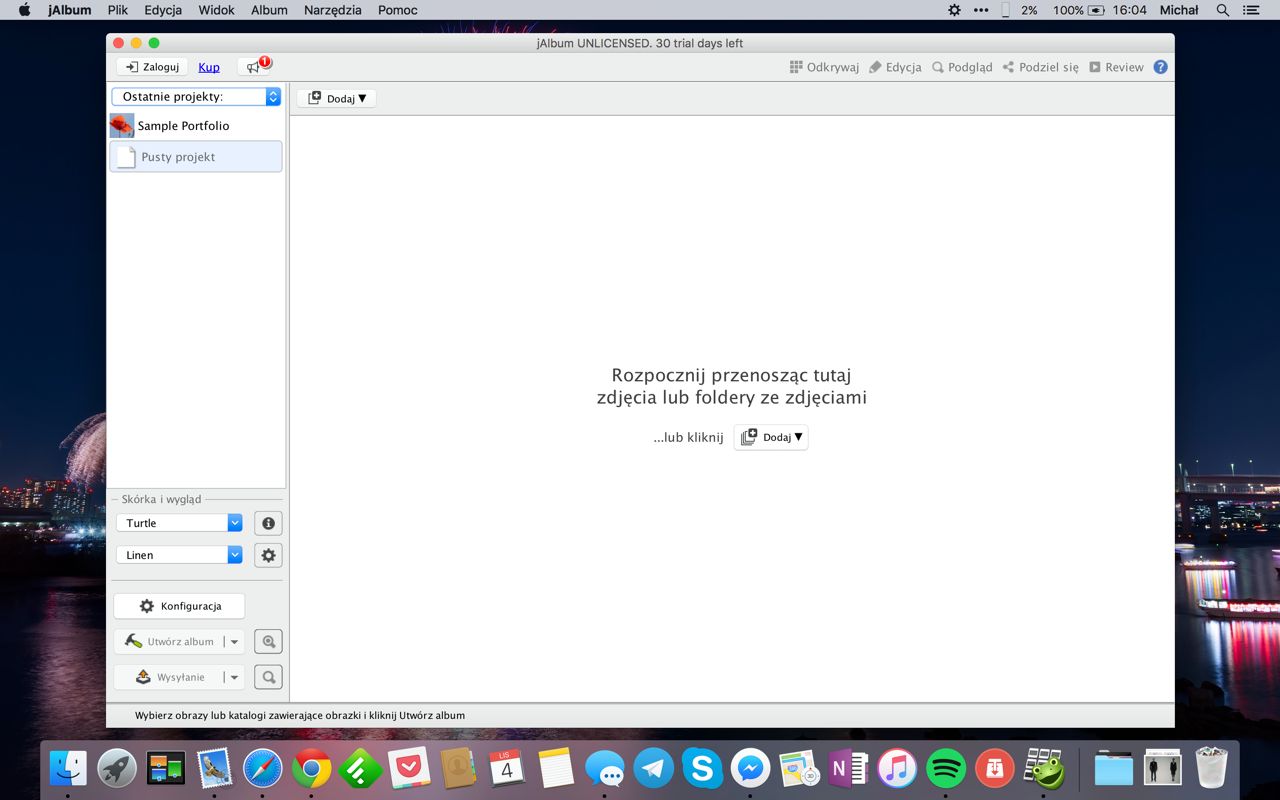Image resolution: width=1280 pixels, height=800 pixels.
Task: Open the Album menu
Action: (x=269, y=10)
